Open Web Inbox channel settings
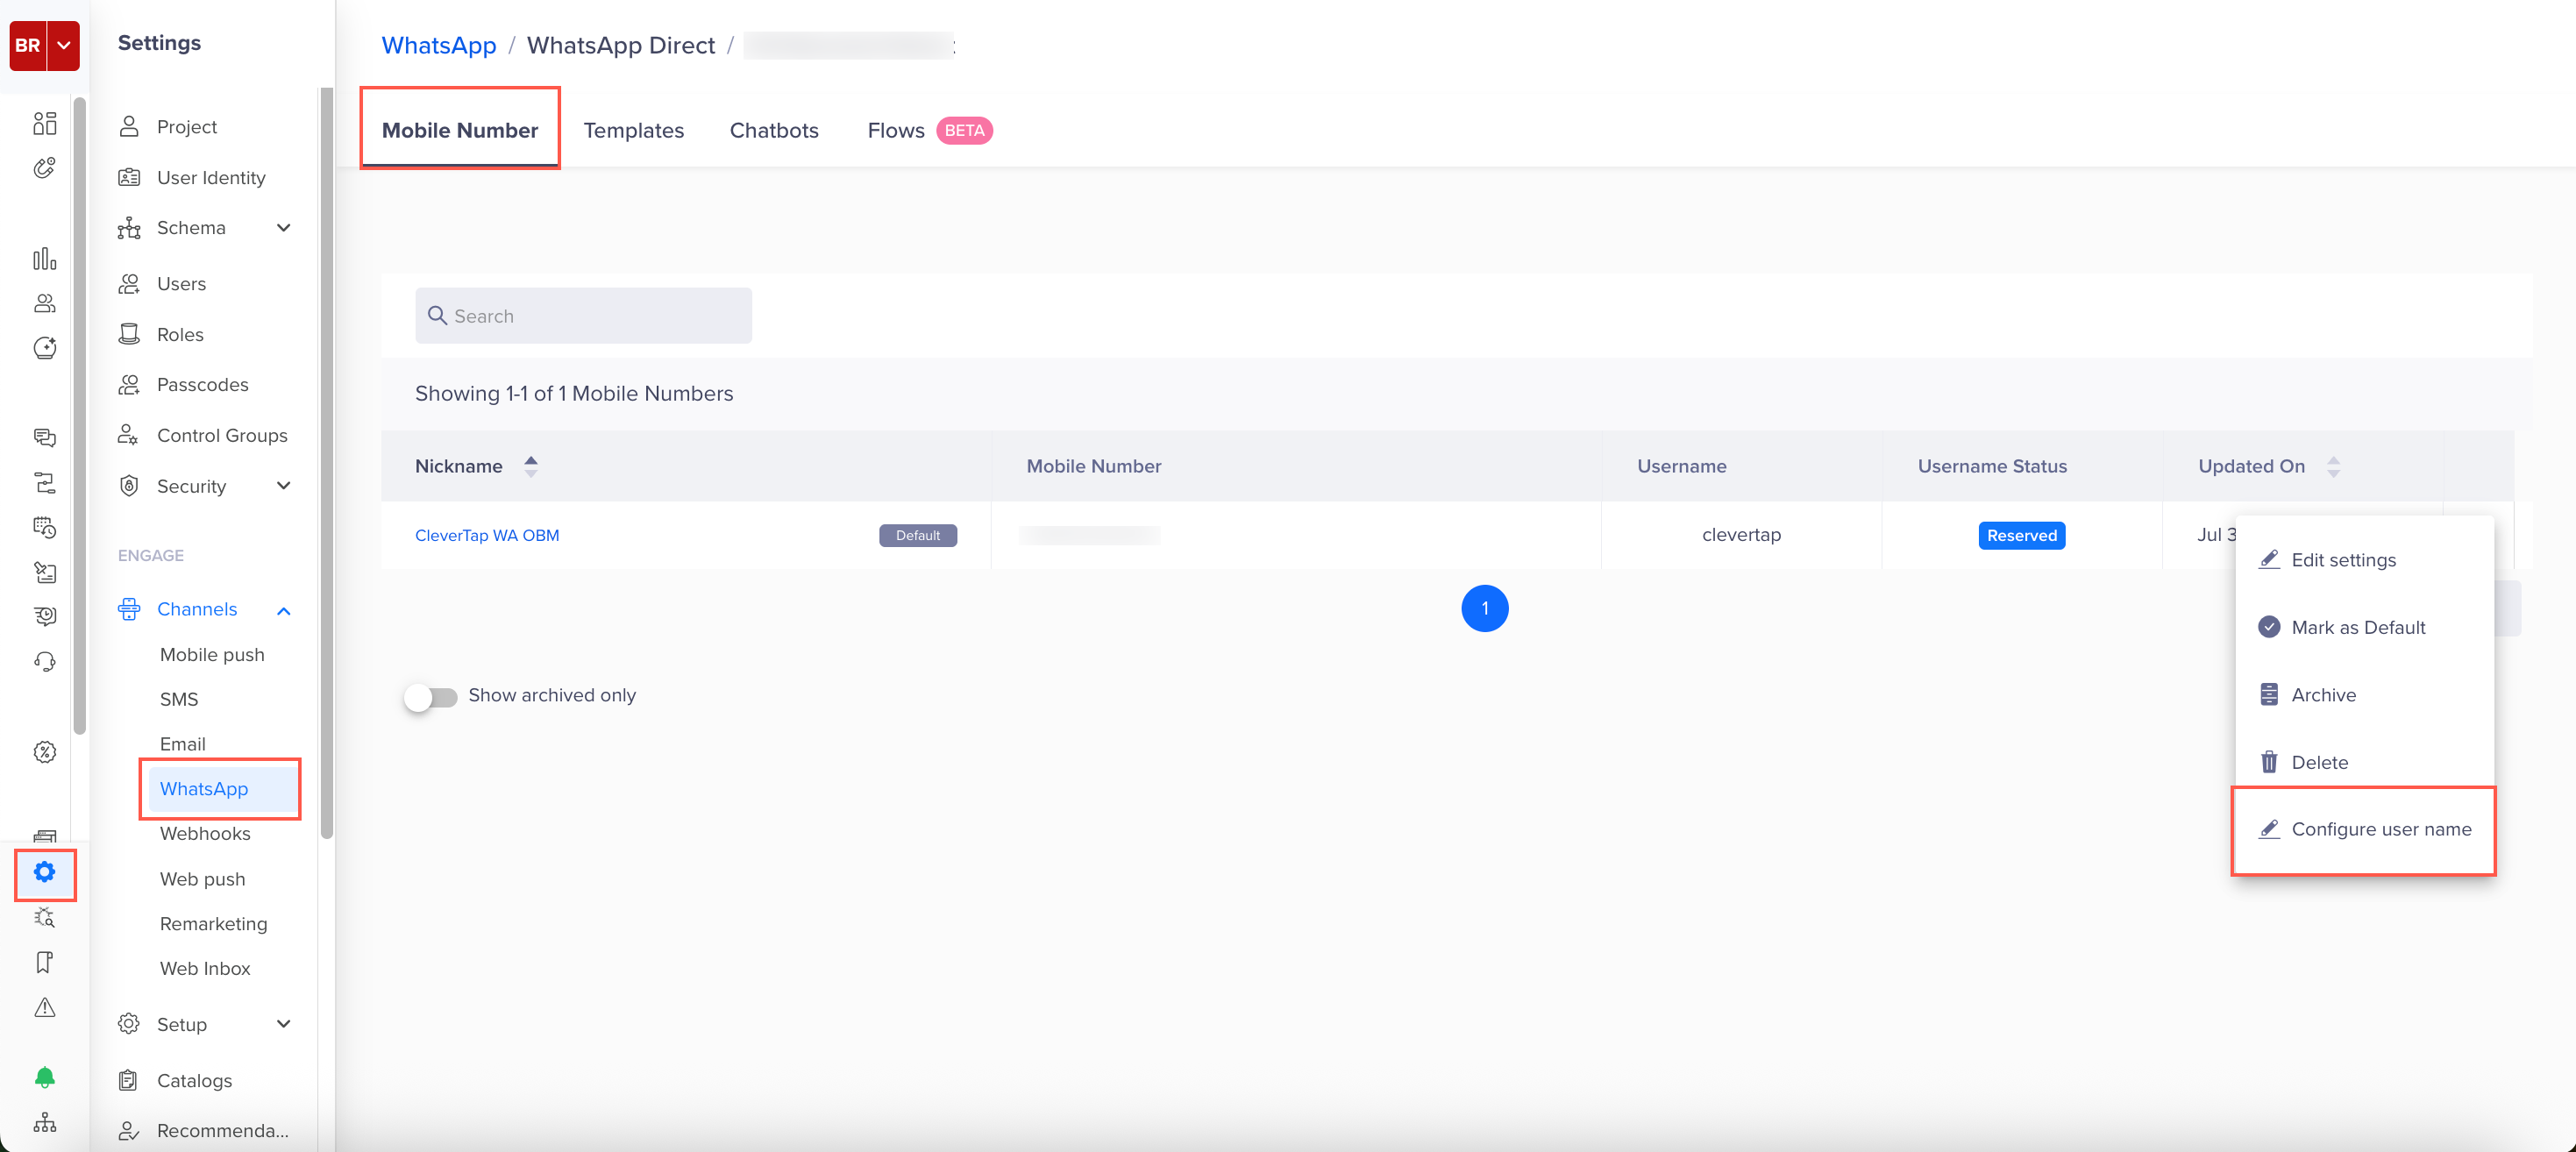2576x1152 pixels. tap(205, 968)
